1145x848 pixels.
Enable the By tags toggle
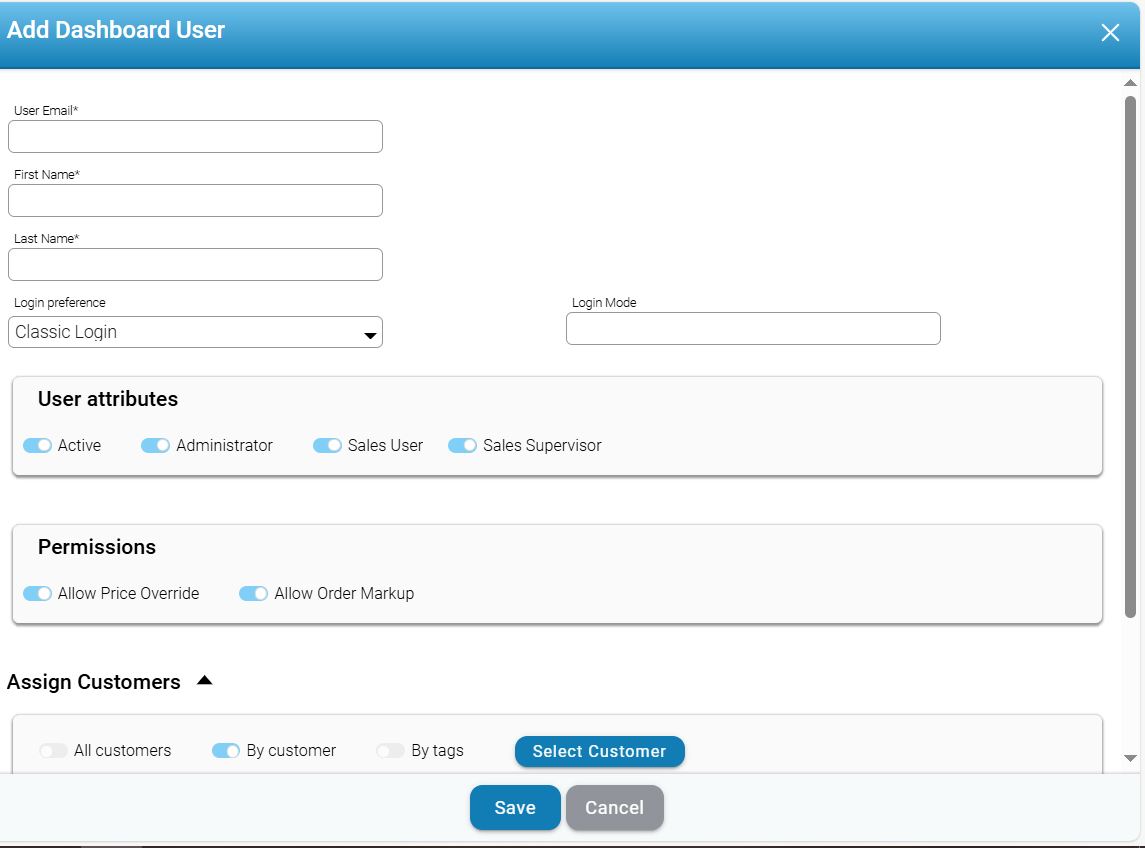click(391, 751)
